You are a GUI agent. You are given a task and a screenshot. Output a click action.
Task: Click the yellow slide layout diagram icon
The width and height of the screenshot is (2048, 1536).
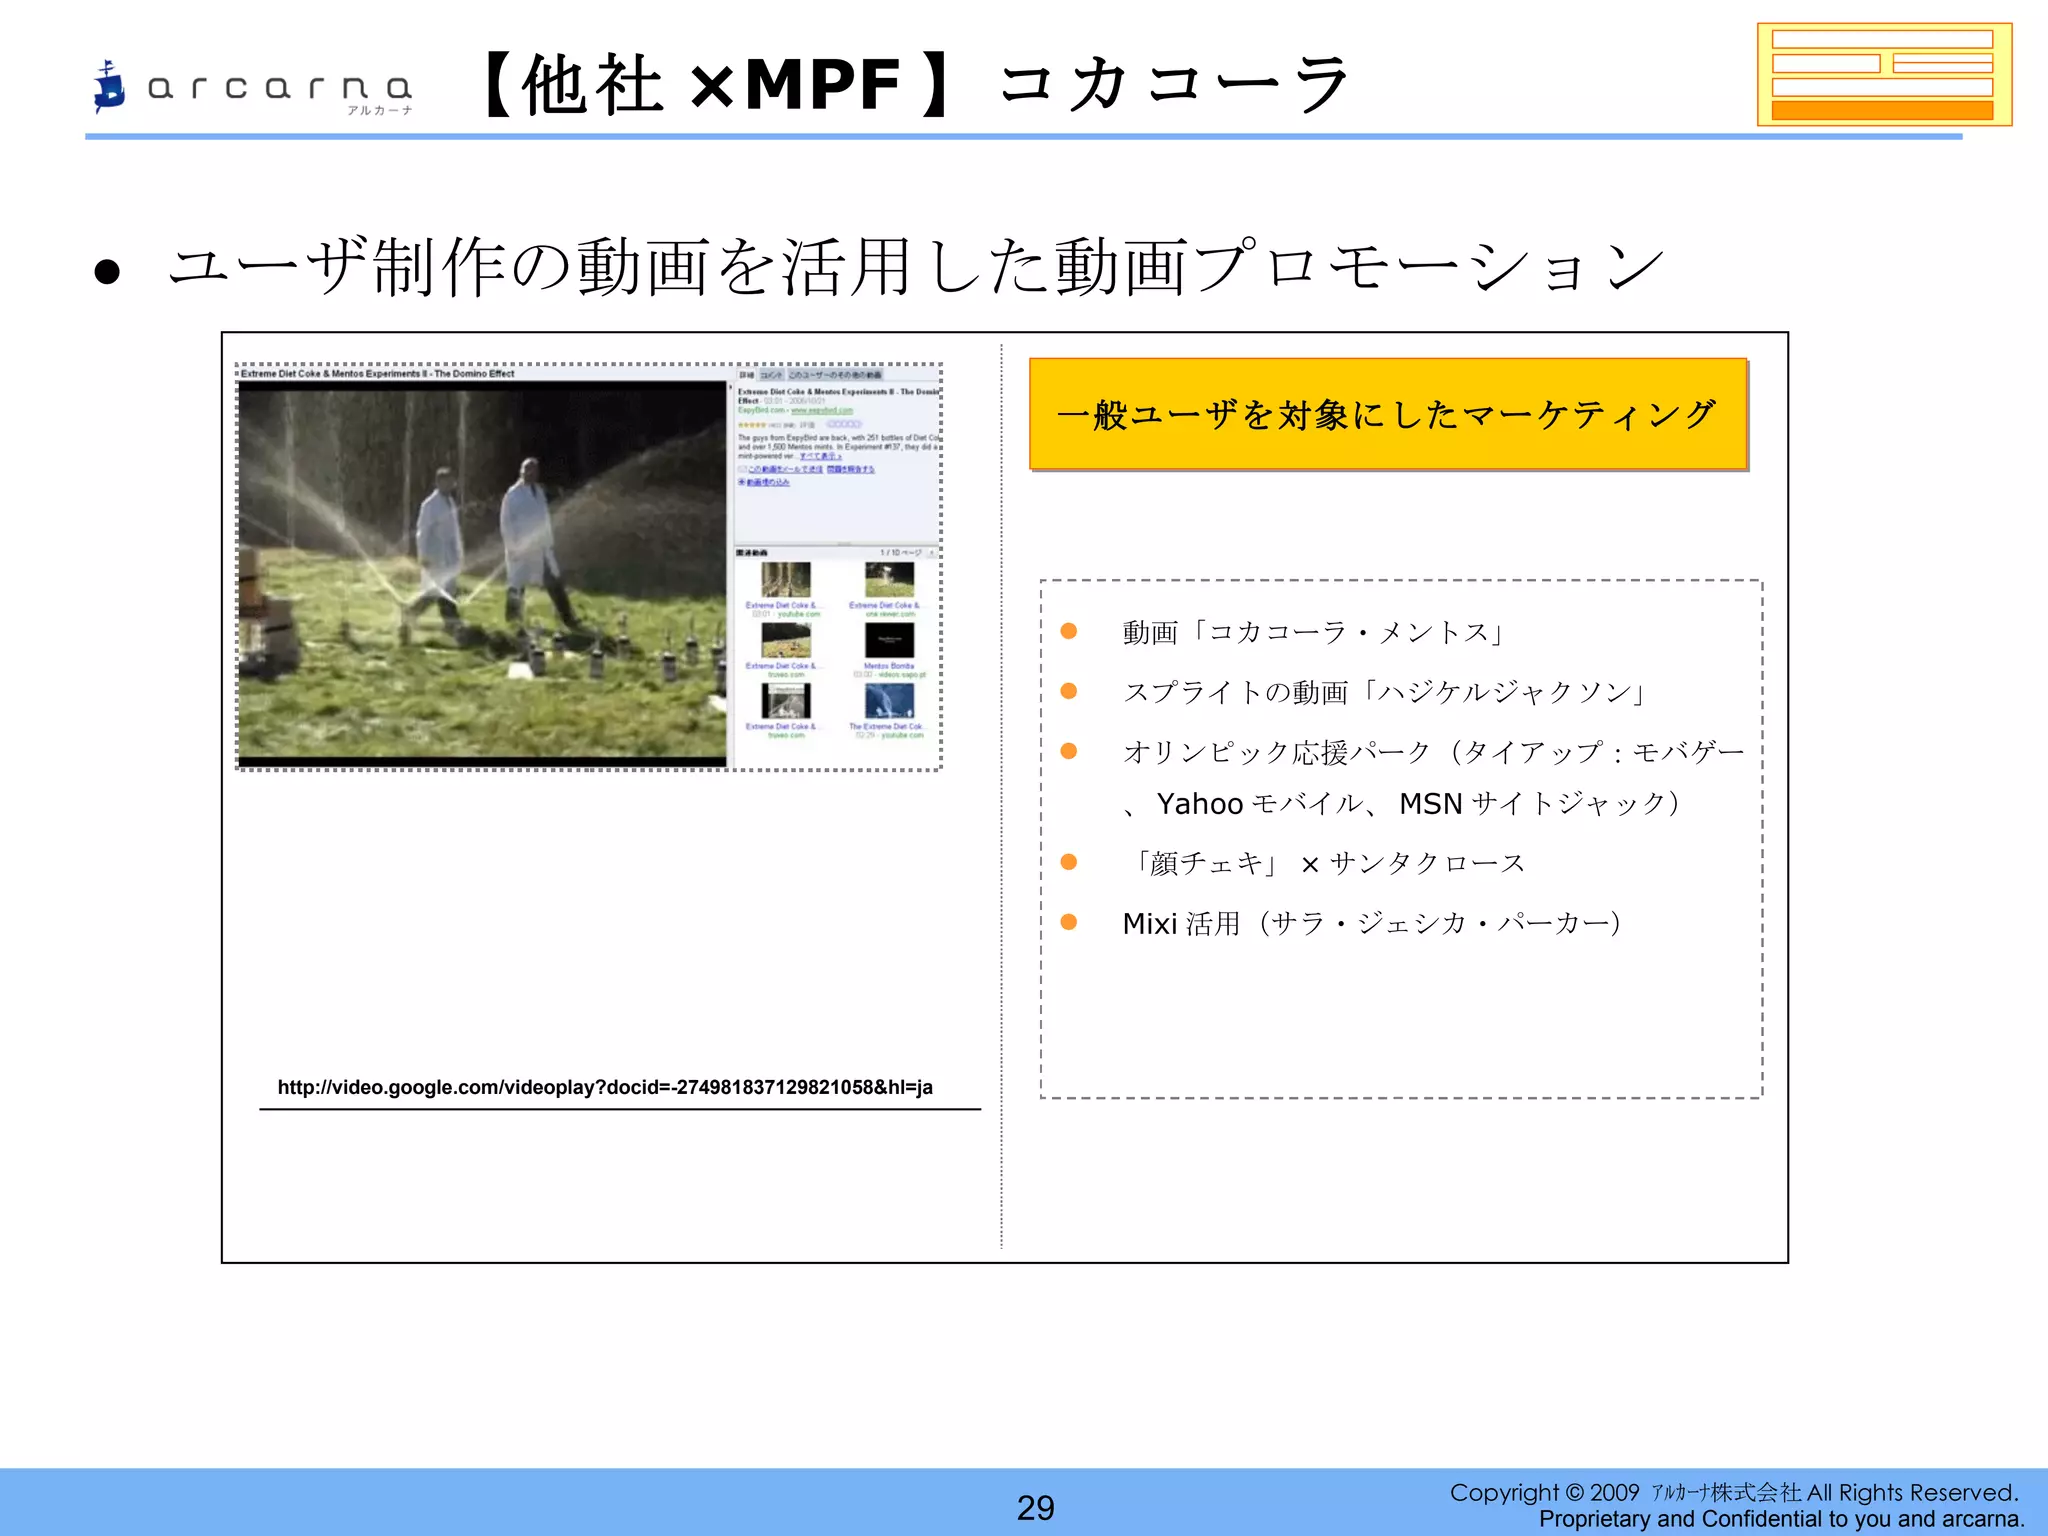[1884, 75]
